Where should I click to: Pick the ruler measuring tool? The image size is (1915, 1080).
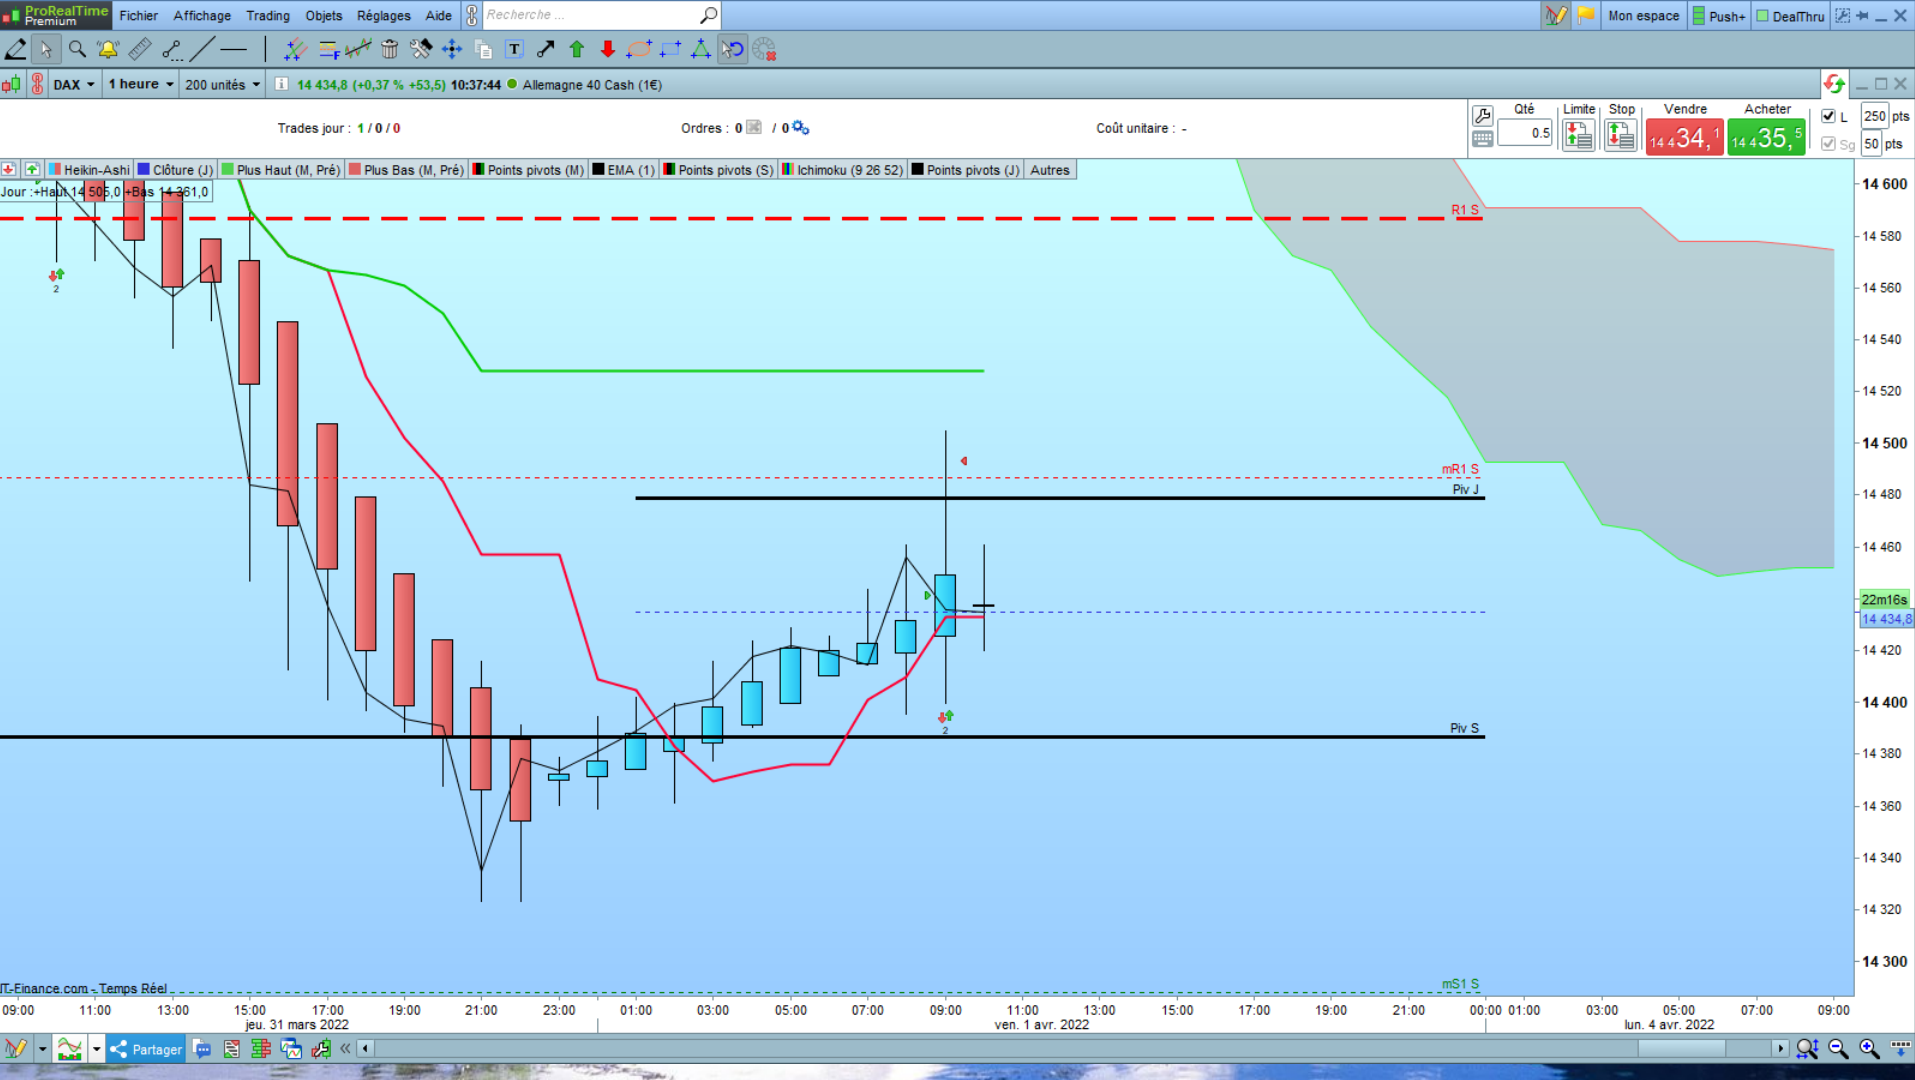pos(140,49)
